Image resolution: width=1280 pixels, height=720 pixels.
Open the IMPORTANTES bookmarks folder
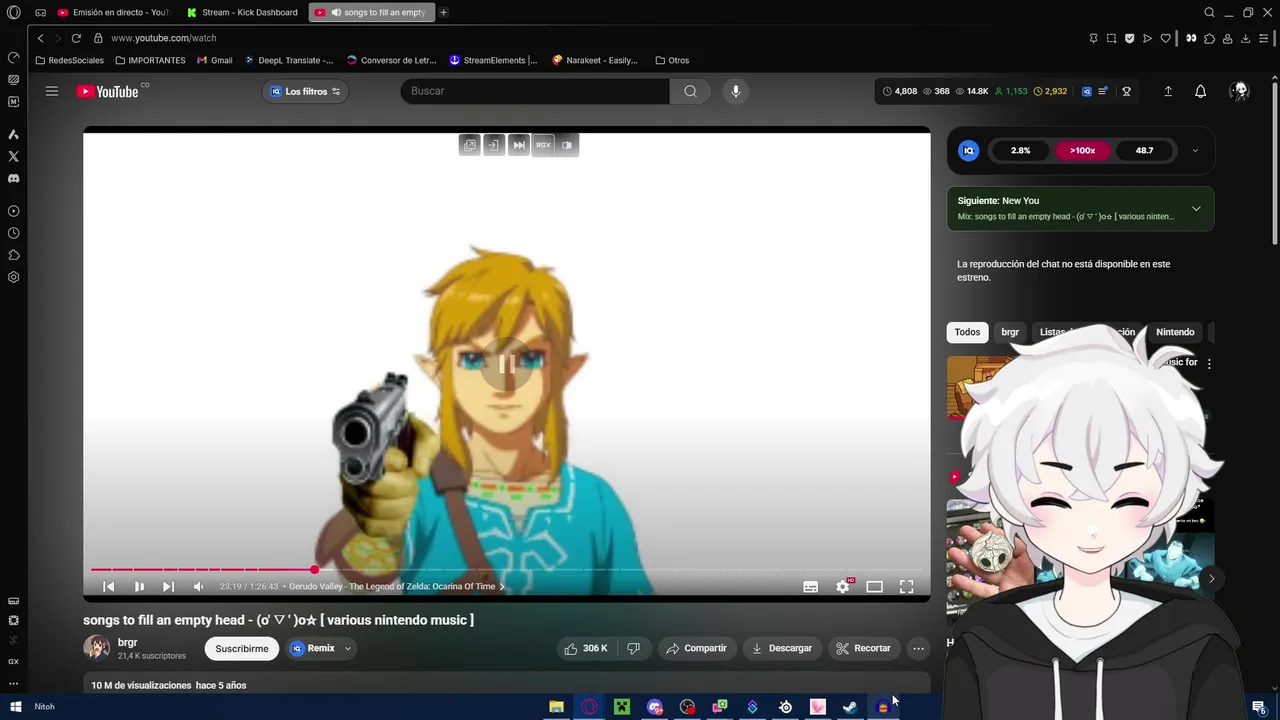click(150, 60)
